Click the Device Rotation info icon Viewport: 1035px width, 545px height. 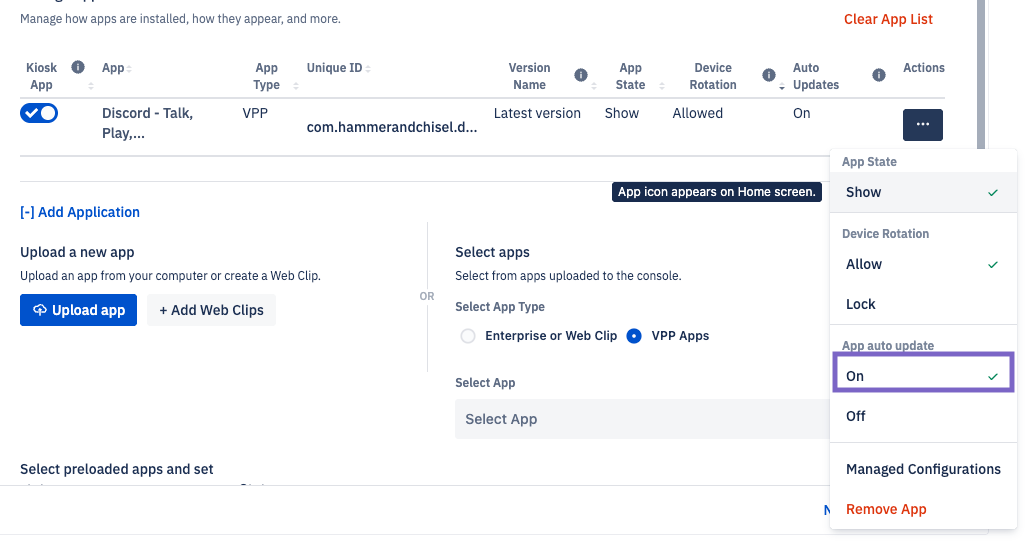coord(769,75)
